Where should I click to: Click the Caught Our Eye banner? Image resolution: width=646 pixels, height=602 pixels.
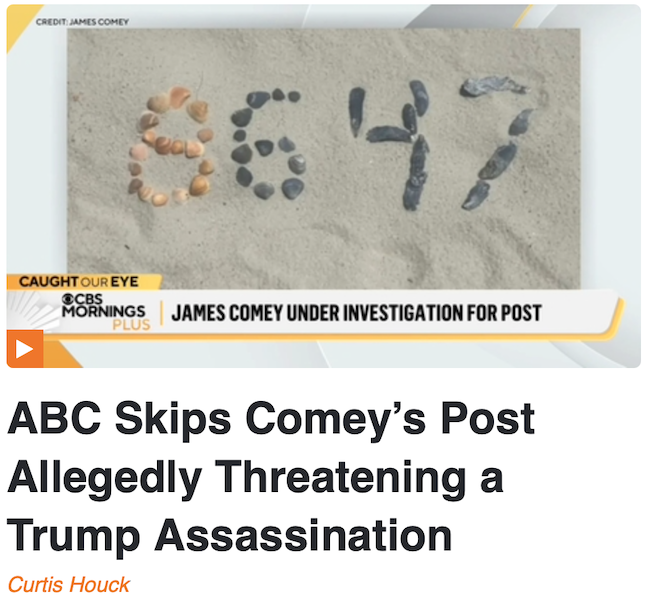pyautogui.click(x=84, y=282)
